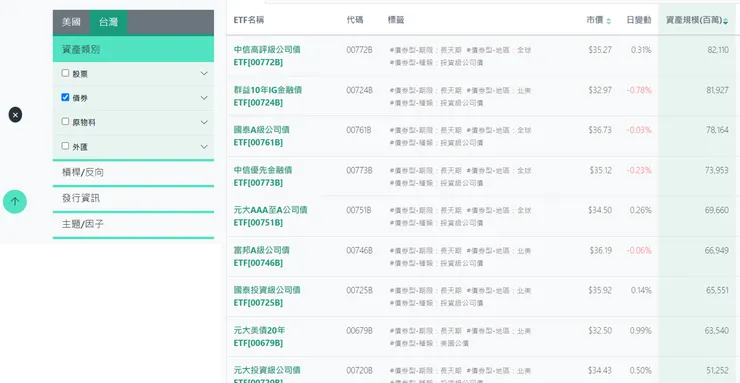740x383 pixels.
Task: Check the 外匯 checkbox
Action: click(x=65, y=146)
